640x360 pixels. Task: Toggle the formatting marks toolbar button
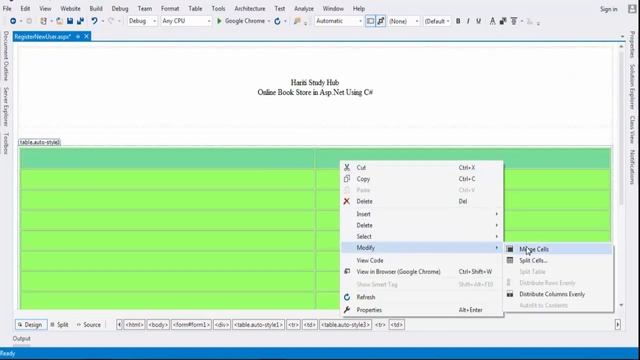pos(380,21)
